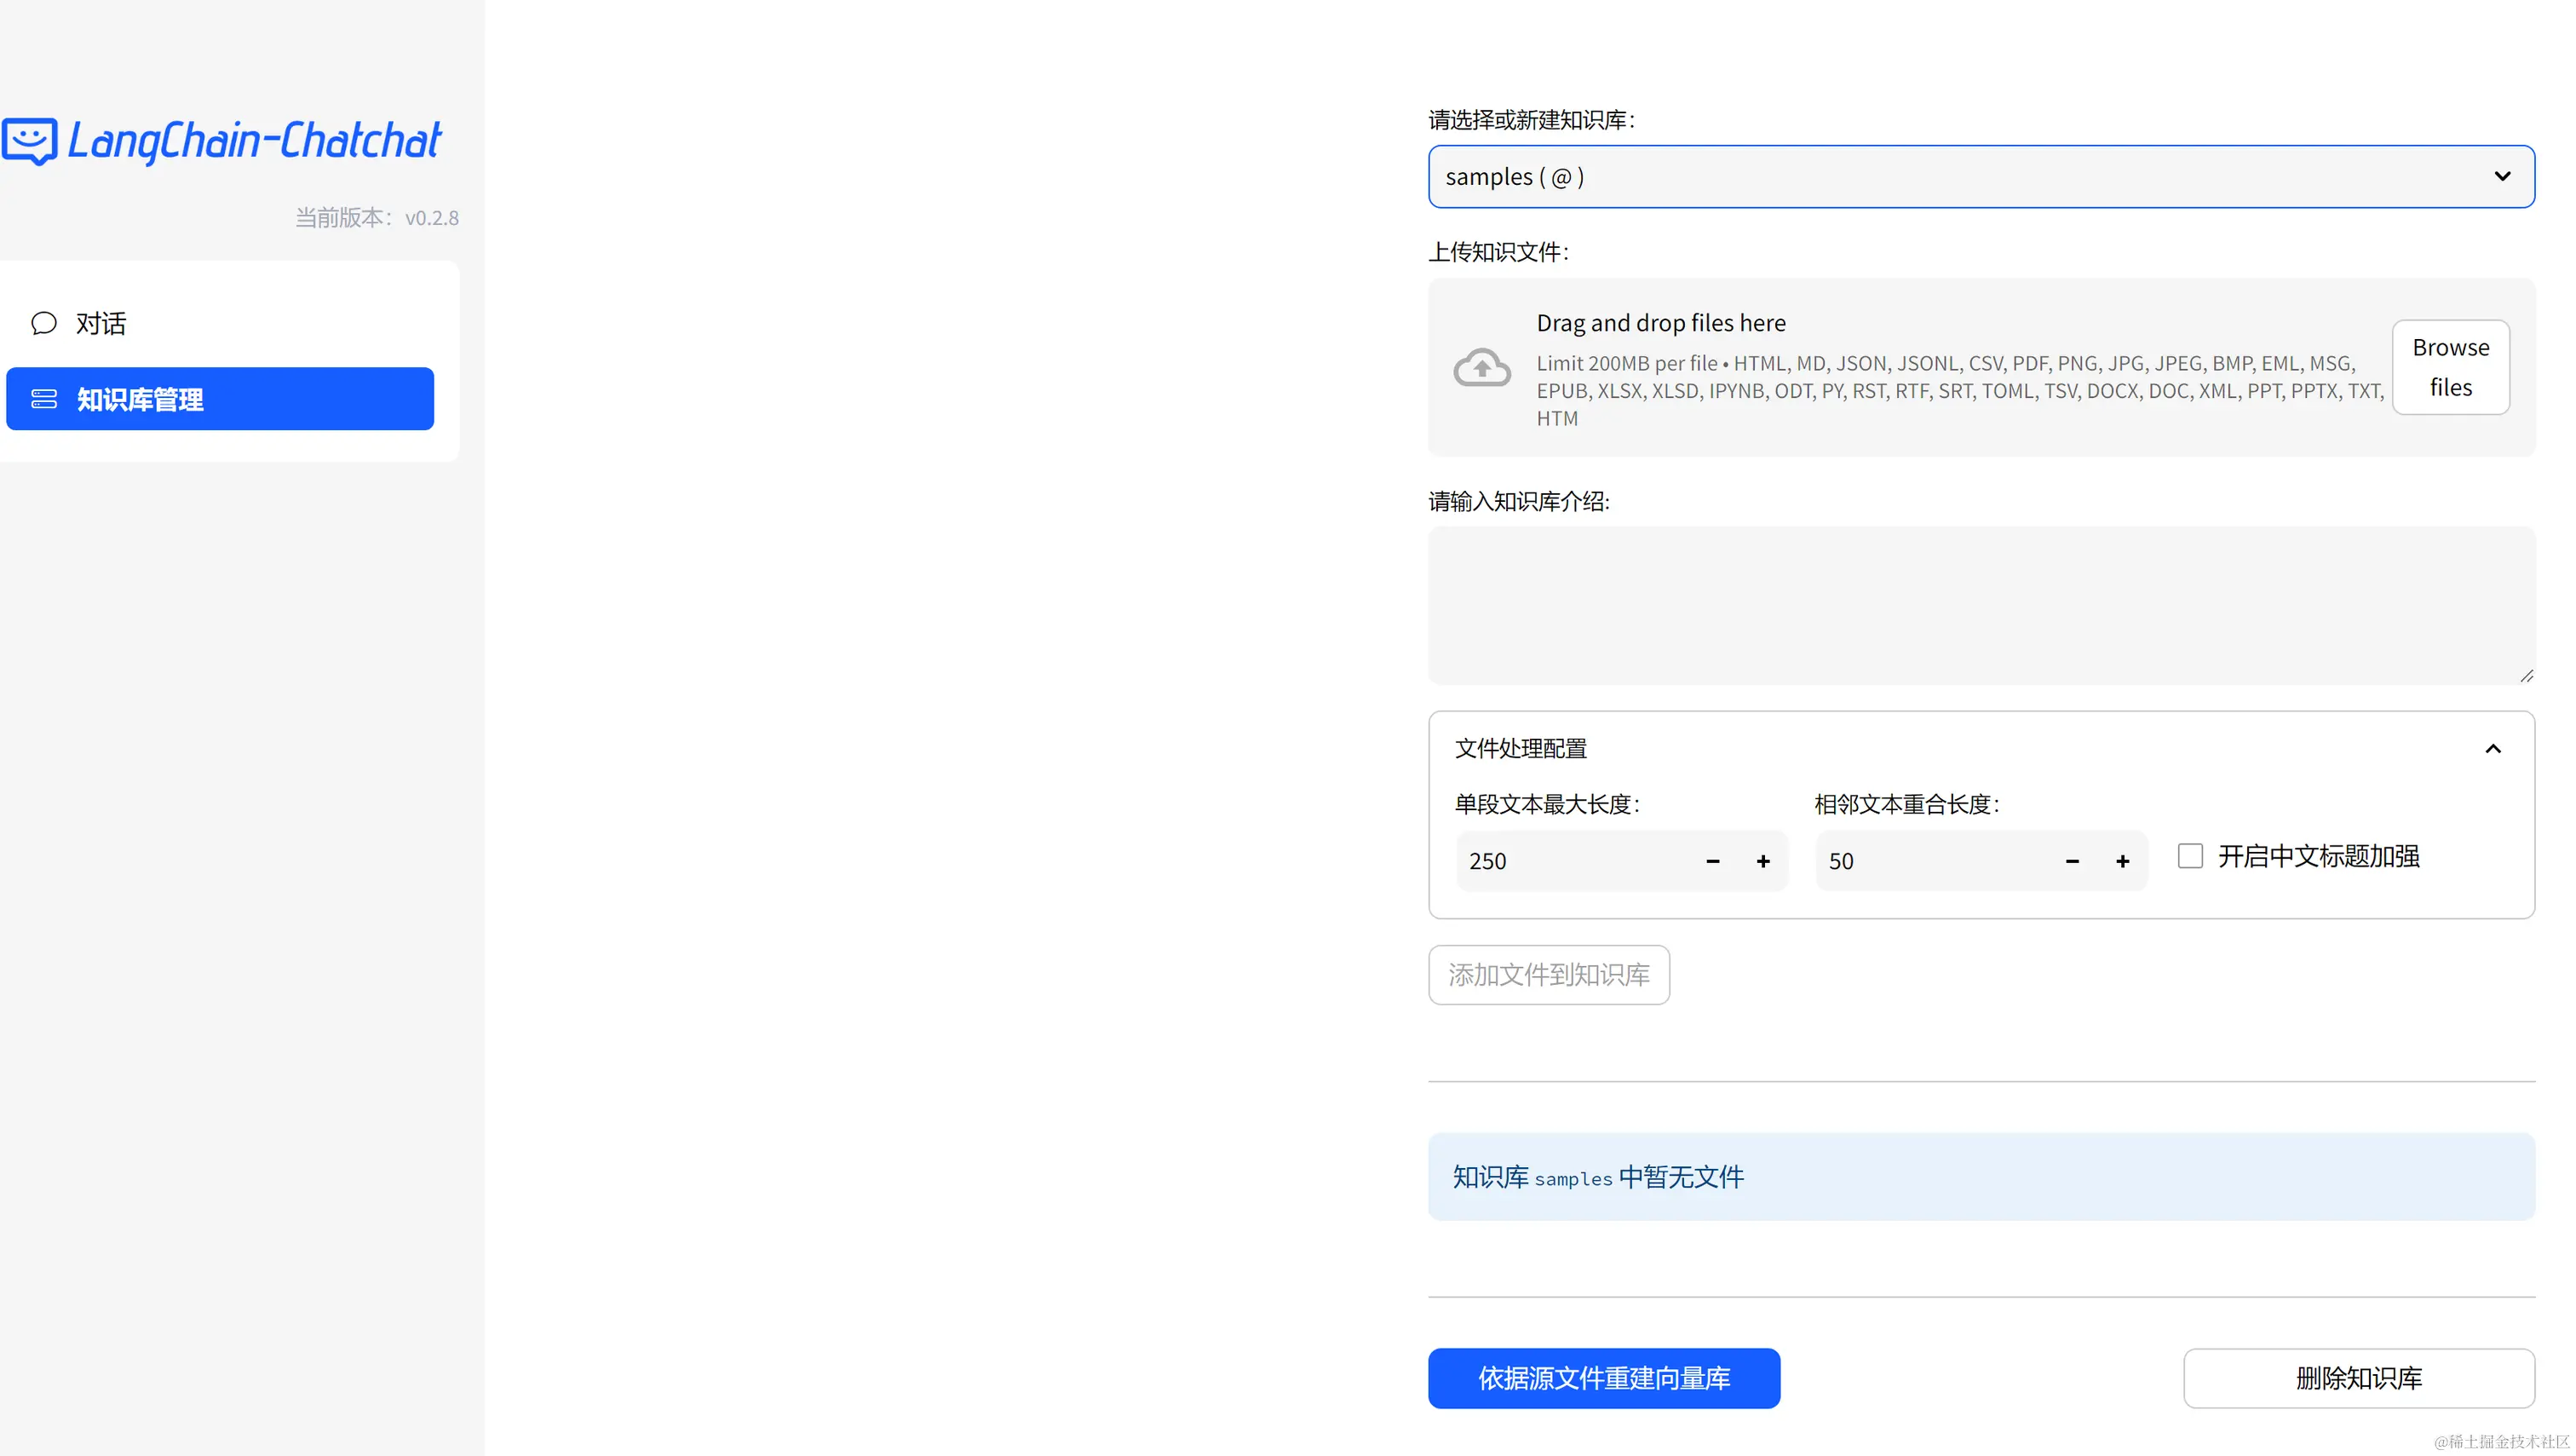
Task: Click the dropdown arrow in knowledge base selector
Action: click(x=2502, y=177)
